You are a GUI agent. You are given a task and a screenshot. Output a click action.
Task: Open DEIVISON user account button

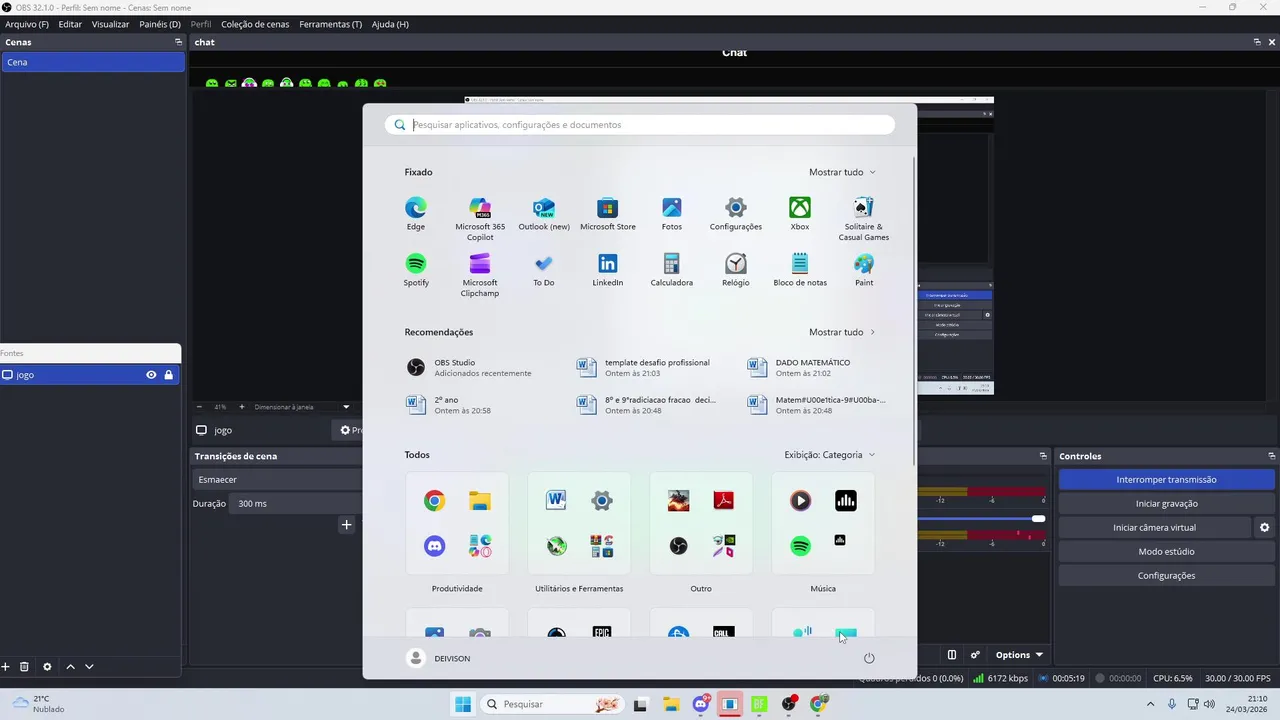(x=439, y=658)
